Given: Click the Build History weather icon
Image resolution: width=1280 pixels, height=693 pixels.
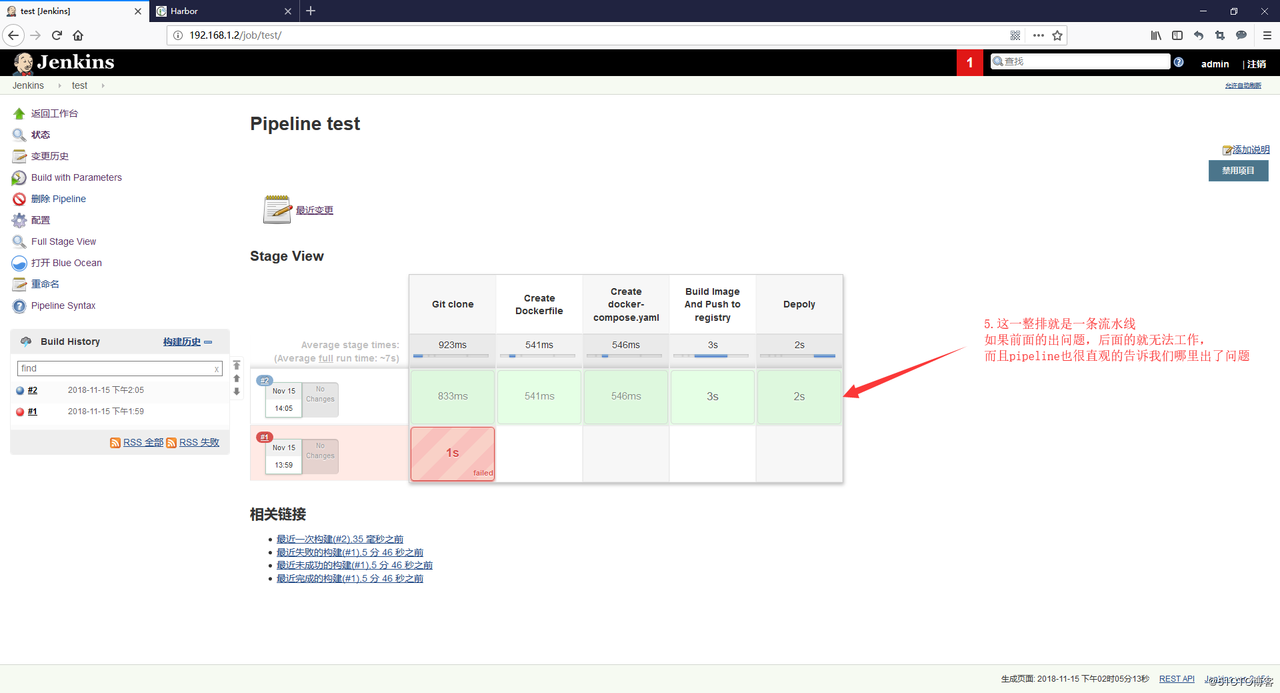Looking at the screenshot, I should tap(26, 342).
